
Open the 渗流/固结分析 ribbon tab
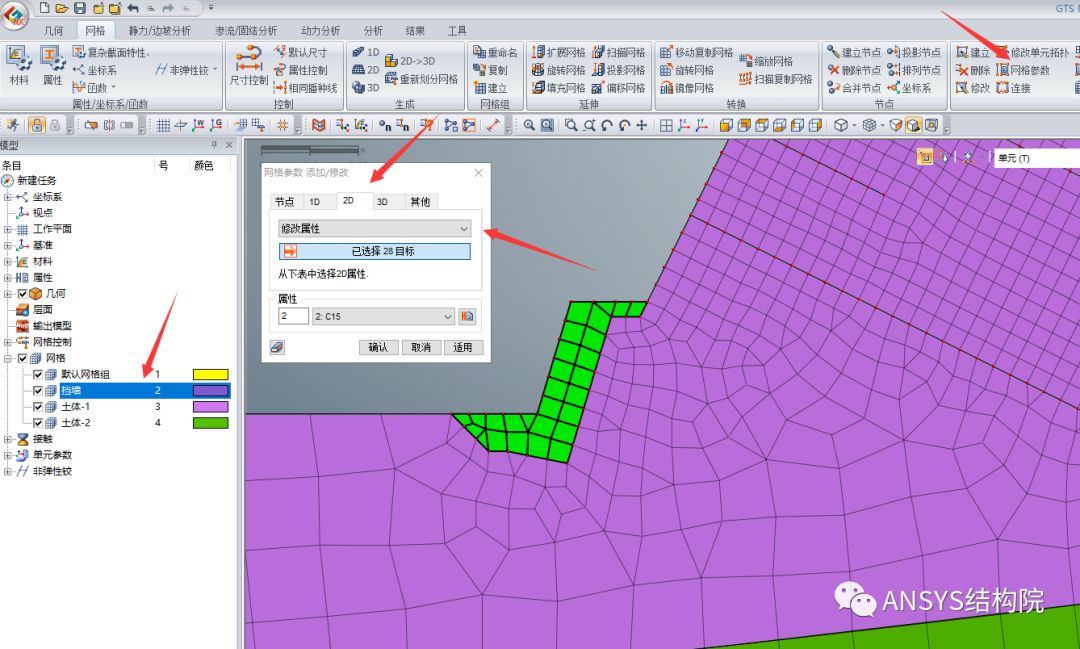coord(246,30)
